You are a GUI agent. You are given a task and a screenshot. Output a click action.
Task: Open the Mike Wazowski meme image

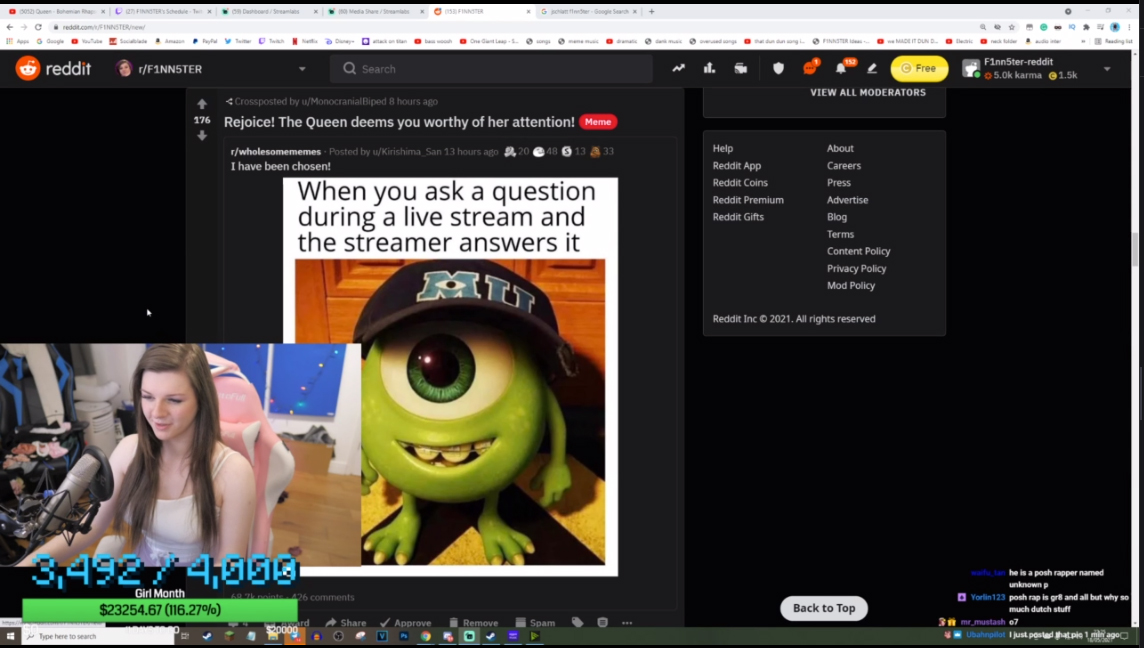point(450,377)
